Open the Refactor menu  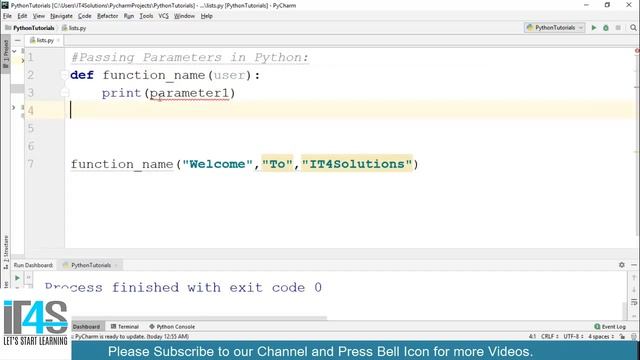pos(107,16)
